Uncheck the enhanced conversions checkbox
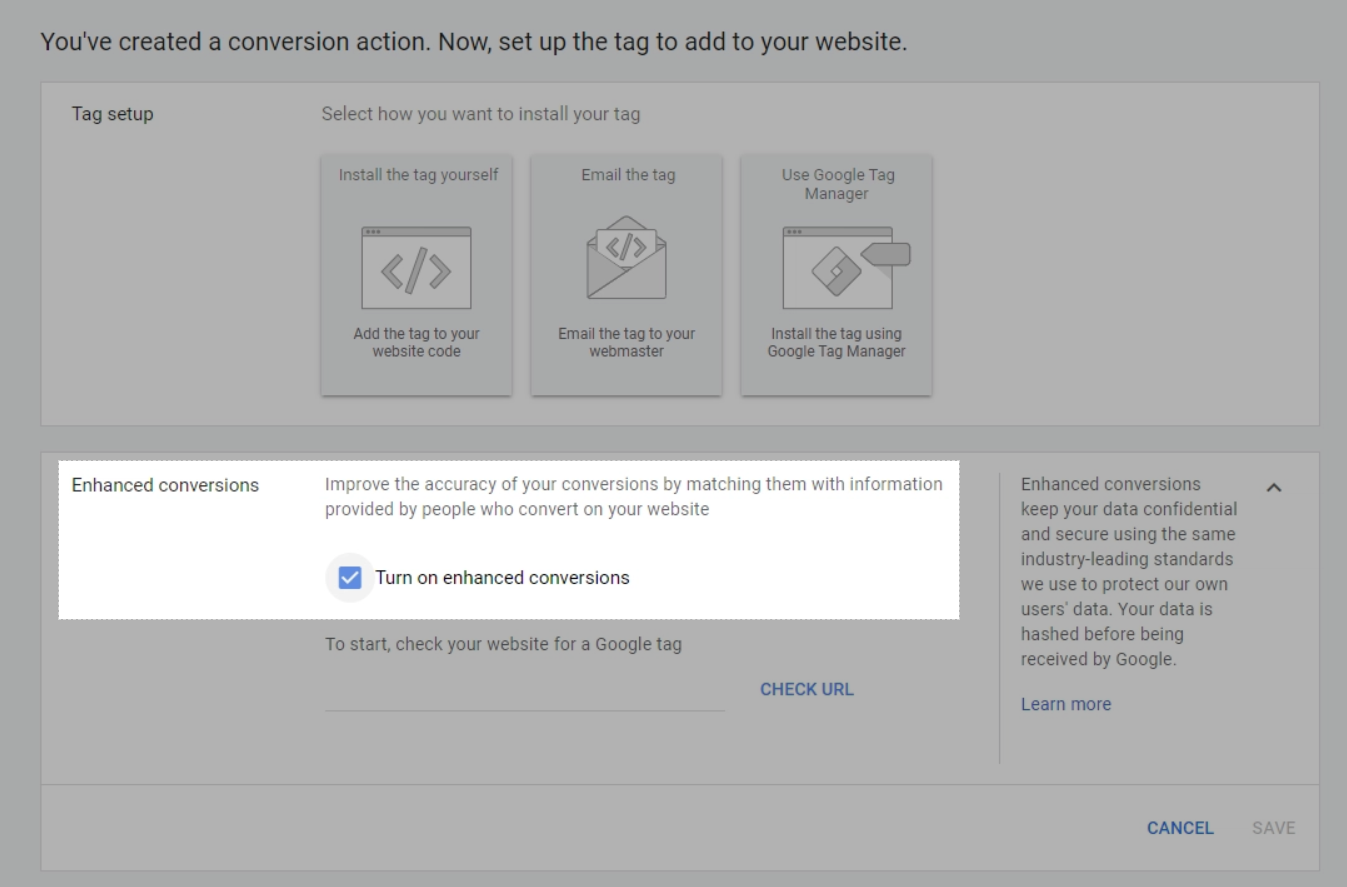 [350, 577]
